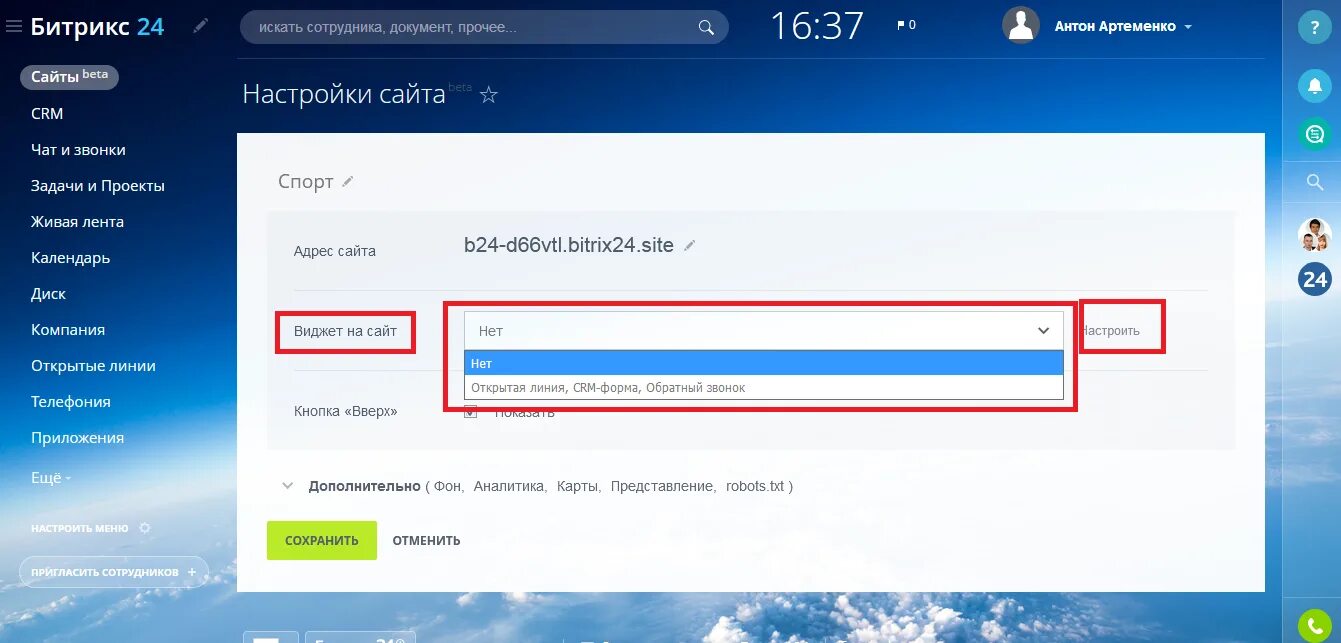Viewport: 1341px width, 643px height.
Task: Open Задачи и Проекты in left menu
Action: point(98,186)
